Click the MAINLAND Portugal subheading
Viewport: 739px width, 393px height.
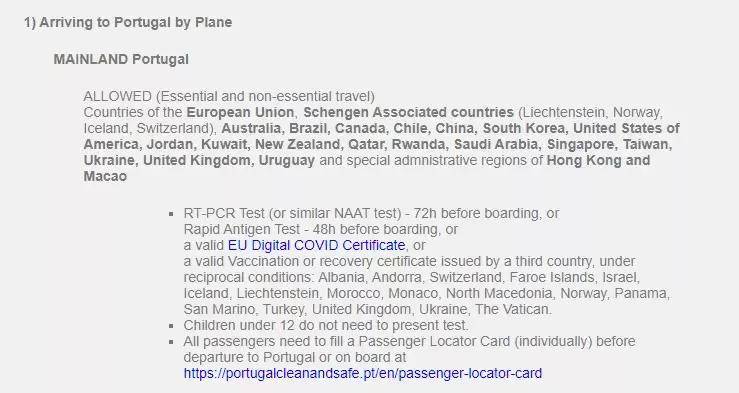[x=121, y=59]
